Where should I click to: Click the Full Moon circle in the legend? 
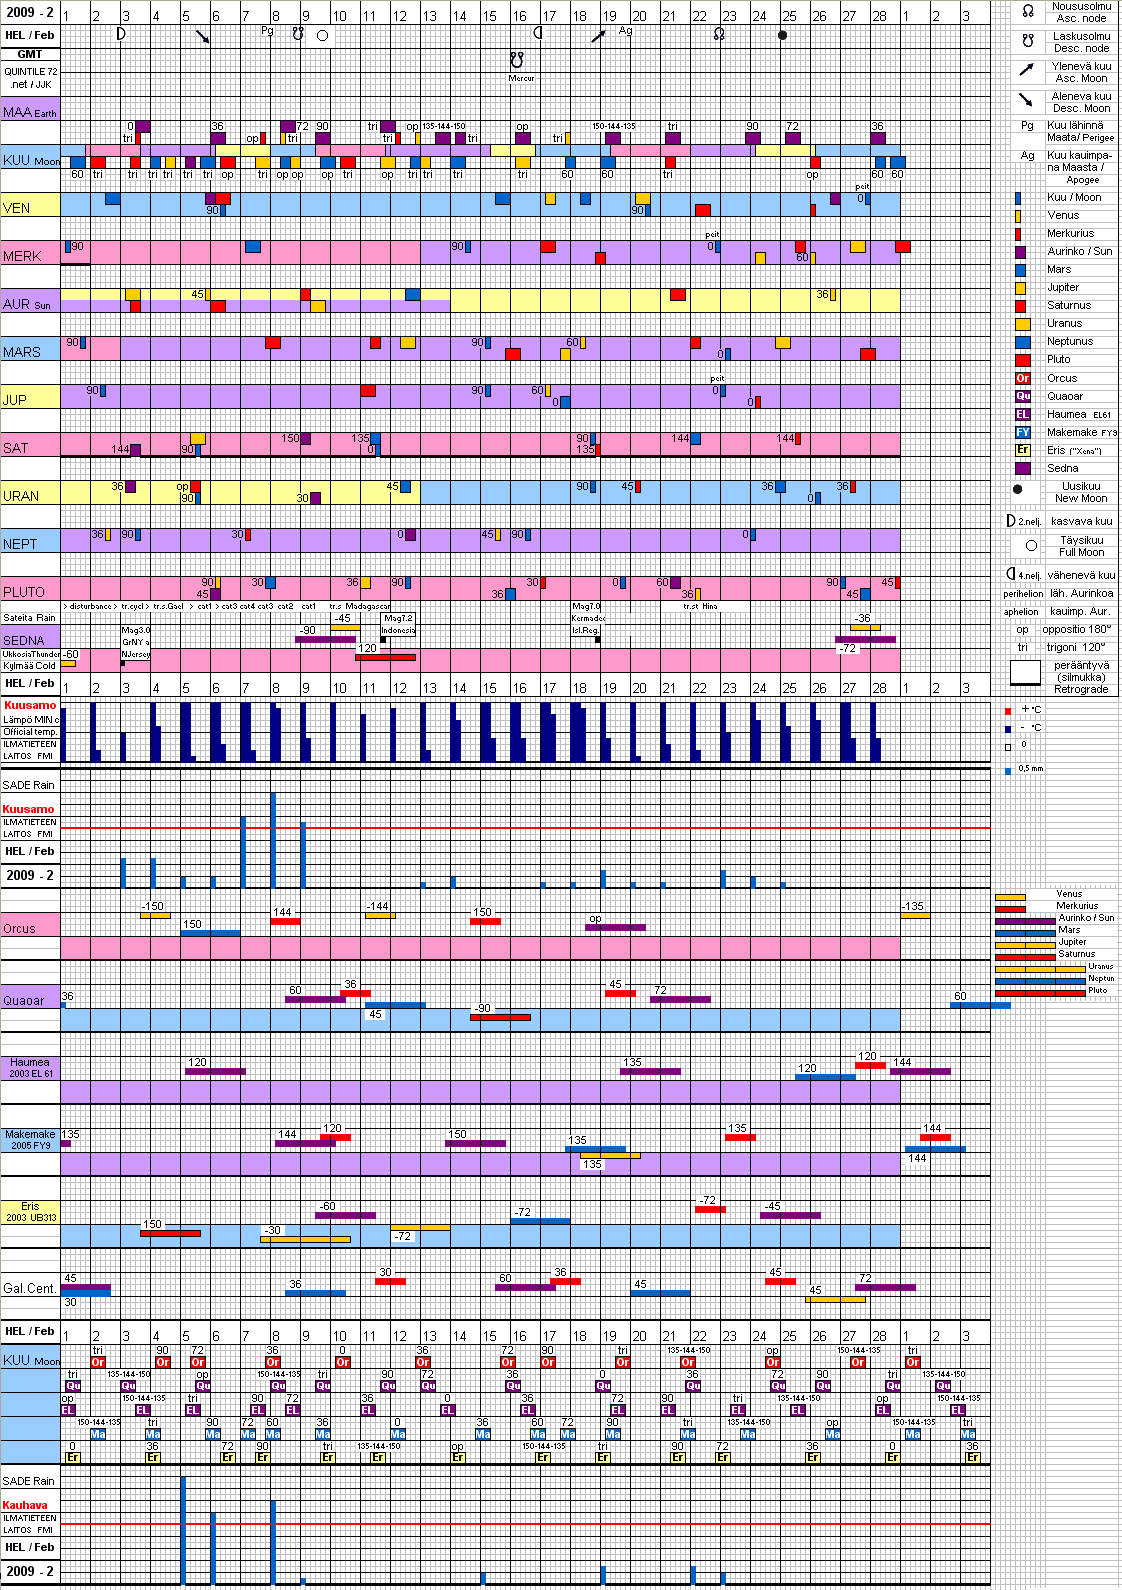(x=1031, y=546)
